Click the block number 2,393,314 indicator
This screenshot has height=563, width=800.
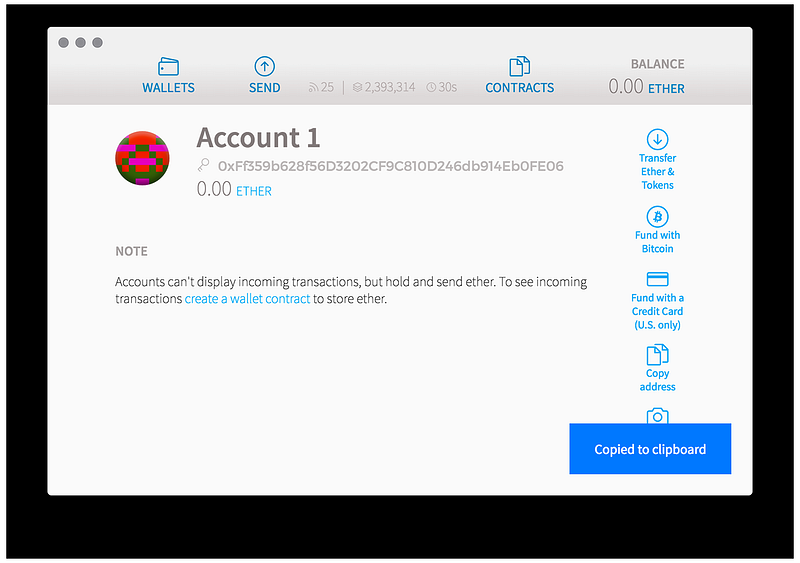pos(384,87)
